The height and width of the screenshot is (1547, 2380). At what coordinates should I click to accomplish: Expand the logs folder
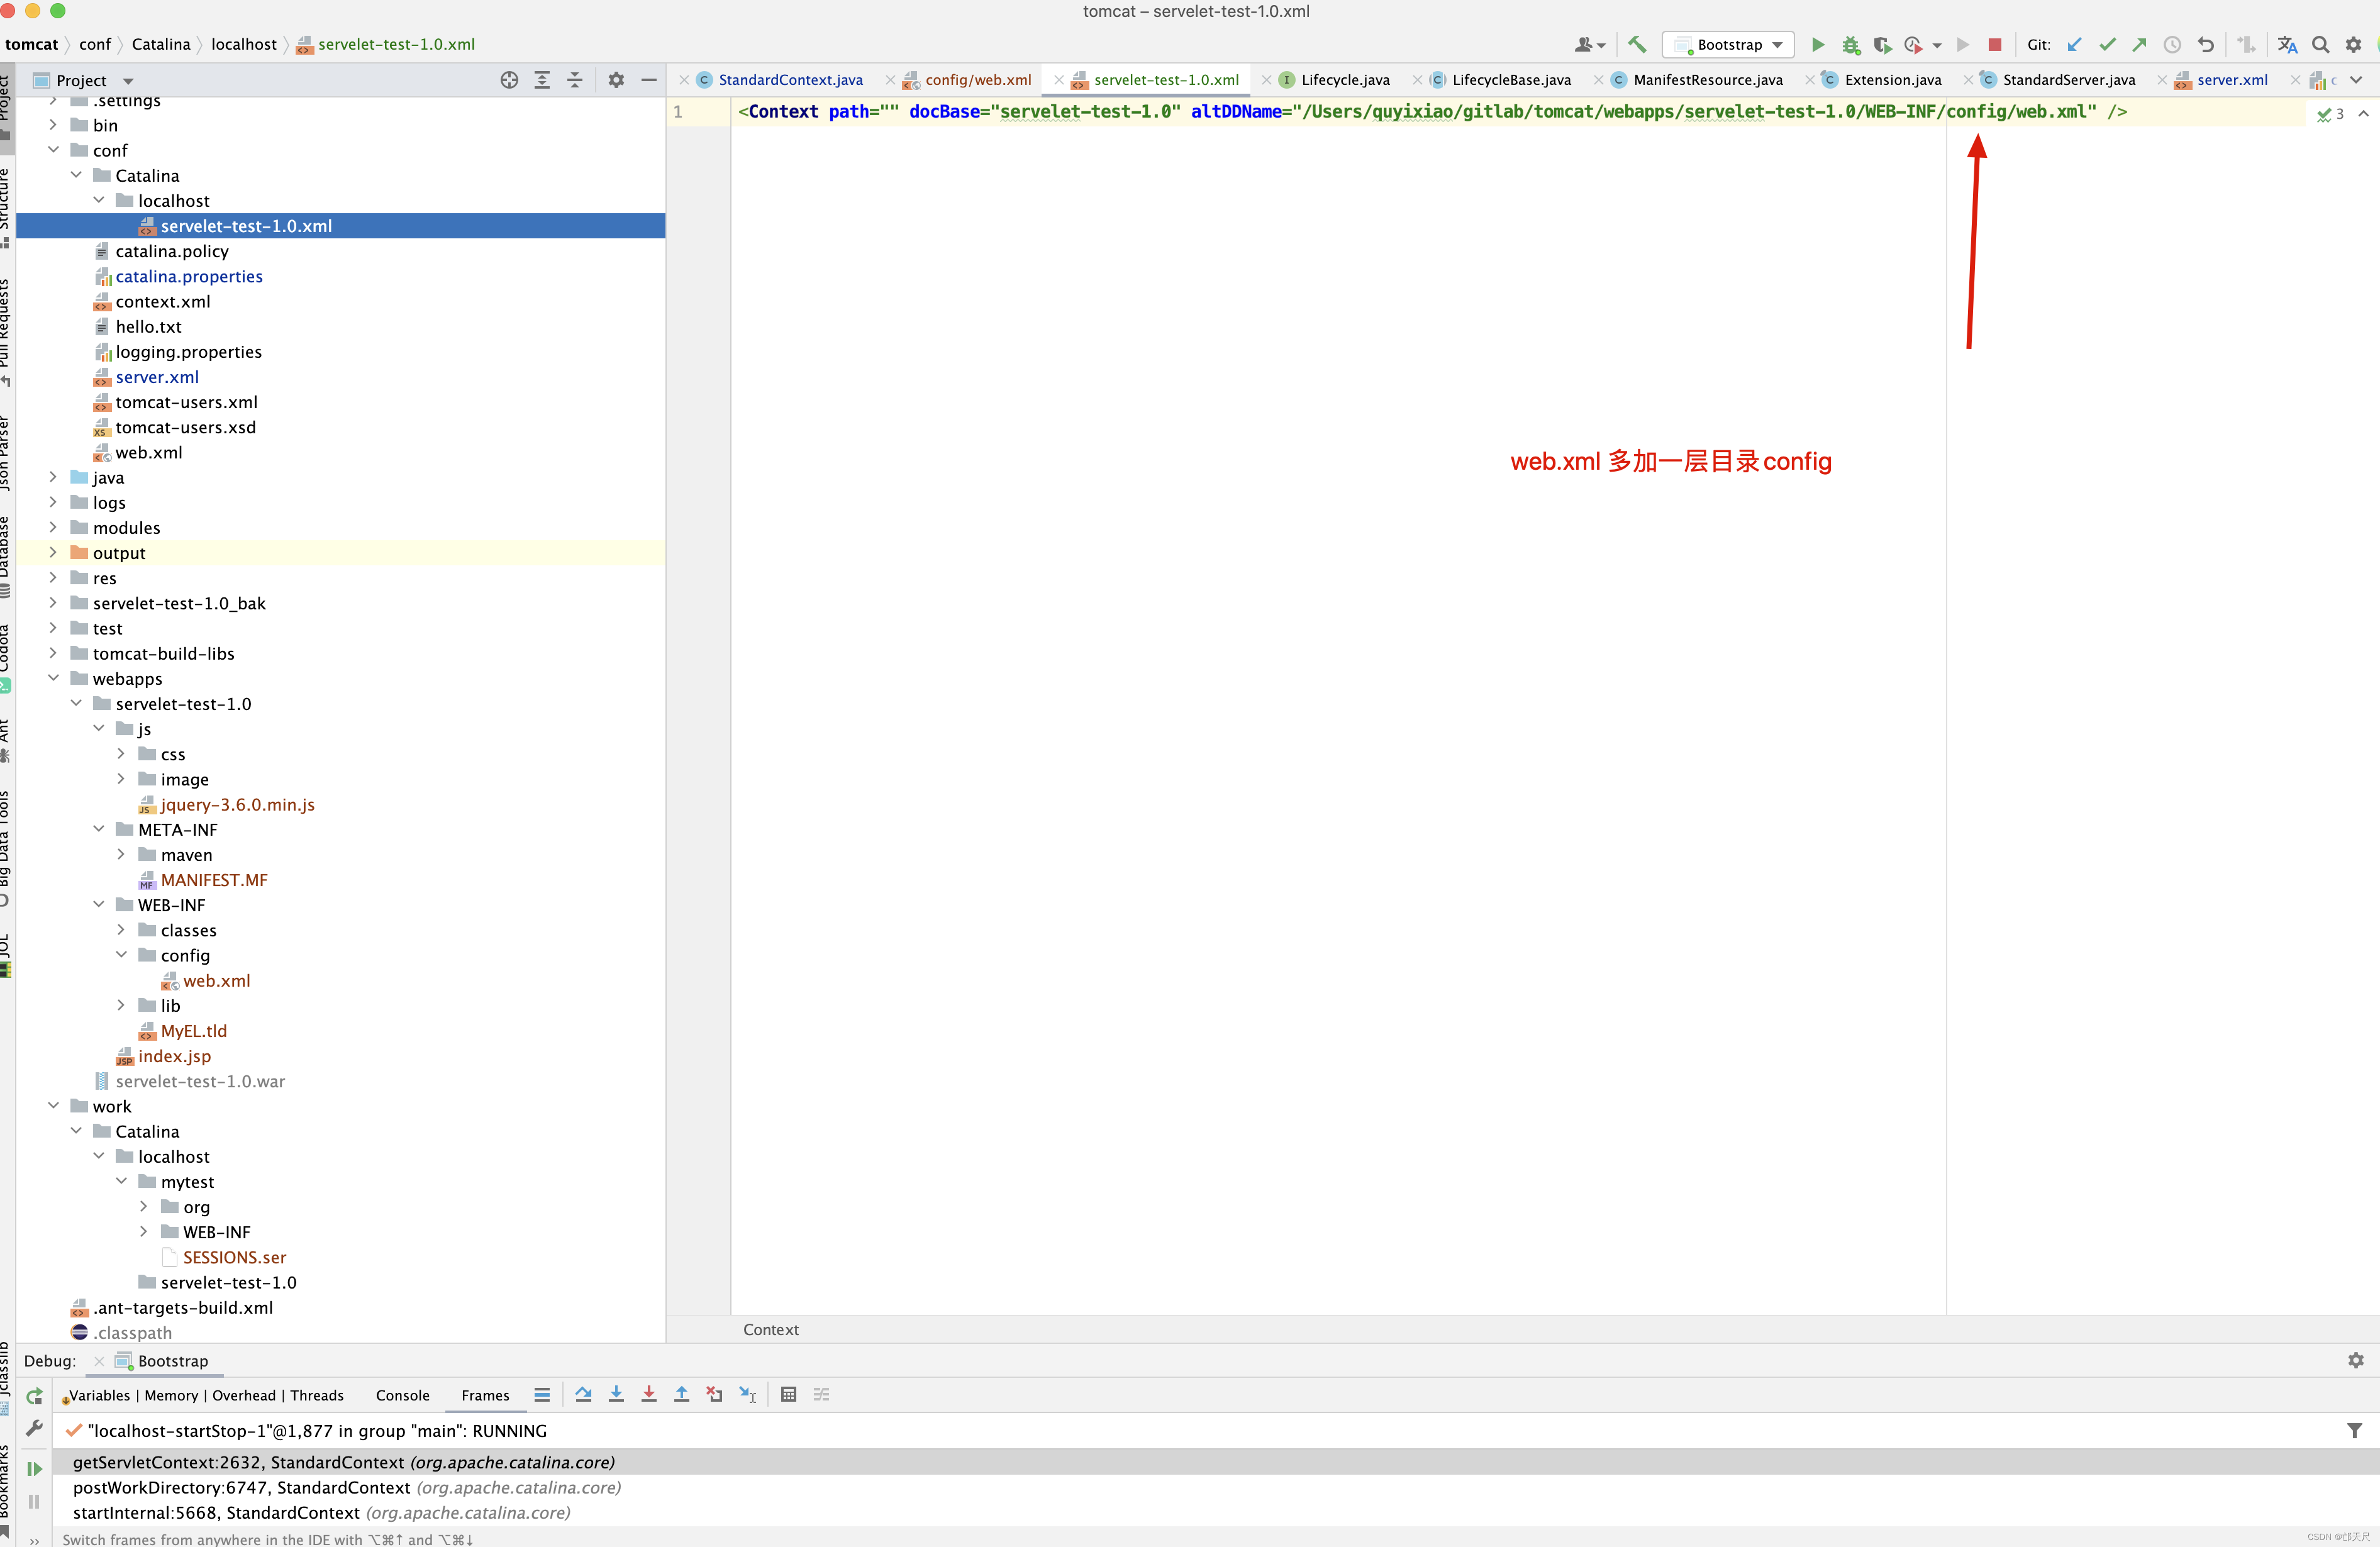click(x=54, y=502)
